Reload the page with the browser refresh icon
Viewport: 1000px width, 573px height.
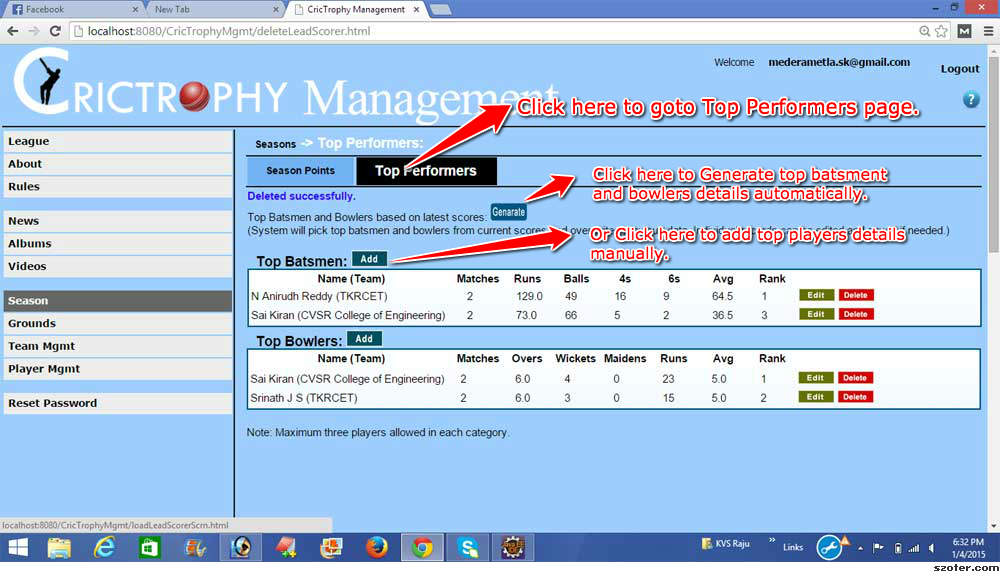tap(54, 31)
